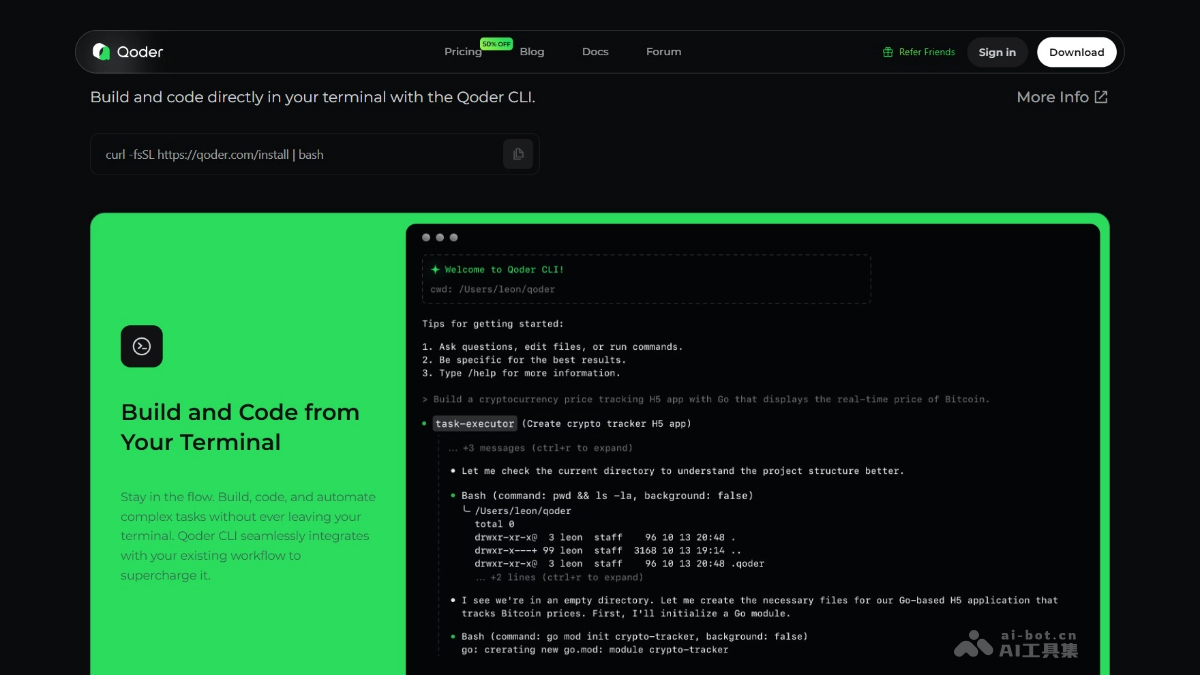Click the 50% OFF badge above Pricing
Image resolution: width=1200 pixels, height=675 pixels.
[496, 43]
